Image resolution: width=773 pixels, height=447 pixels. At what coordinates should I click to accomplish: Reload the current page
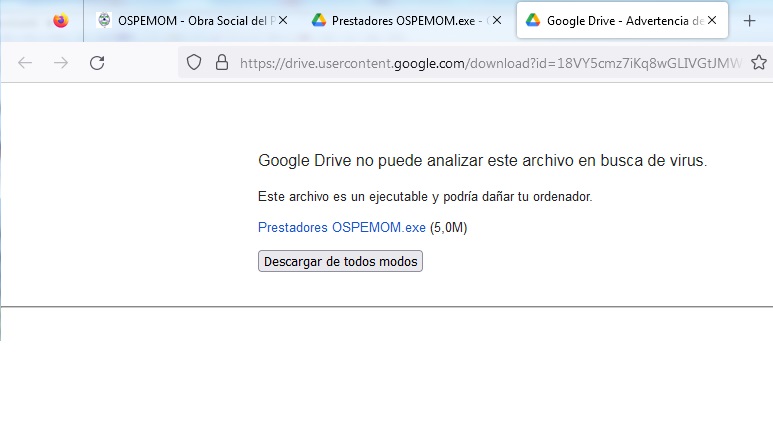(x=97, y=63)
